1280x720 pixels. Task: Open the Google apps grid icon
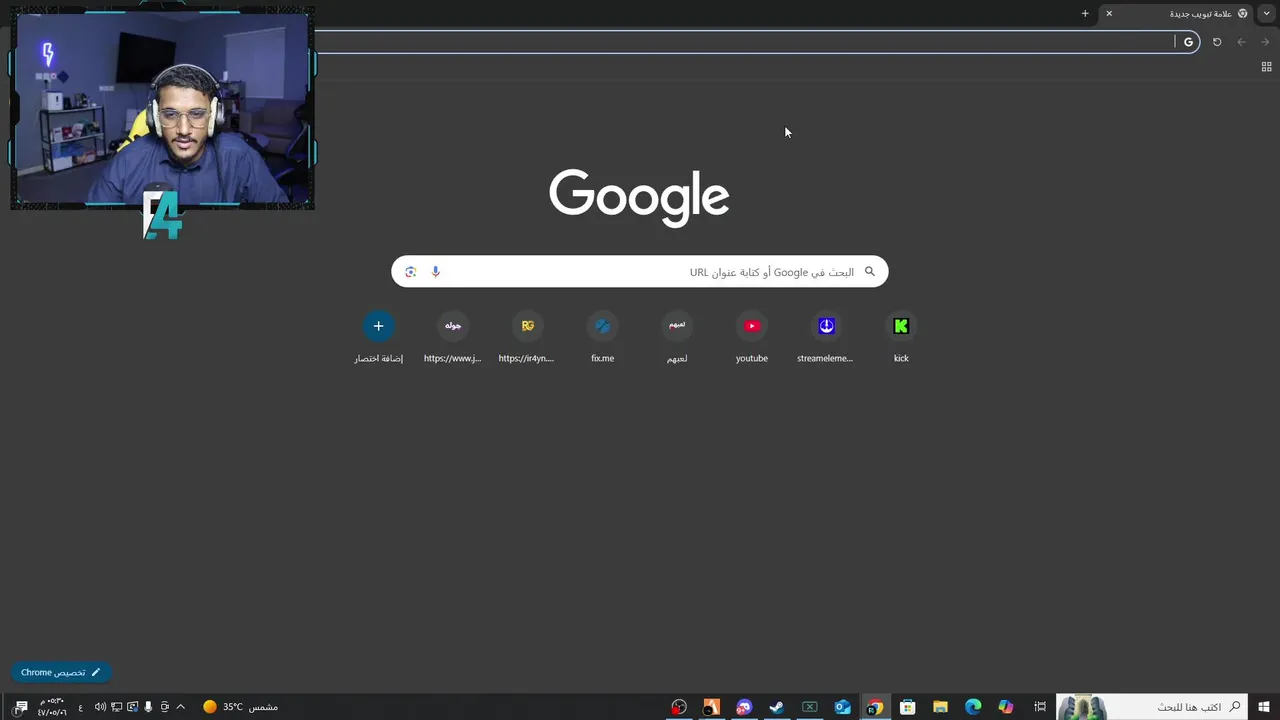tap(1266, 67)
